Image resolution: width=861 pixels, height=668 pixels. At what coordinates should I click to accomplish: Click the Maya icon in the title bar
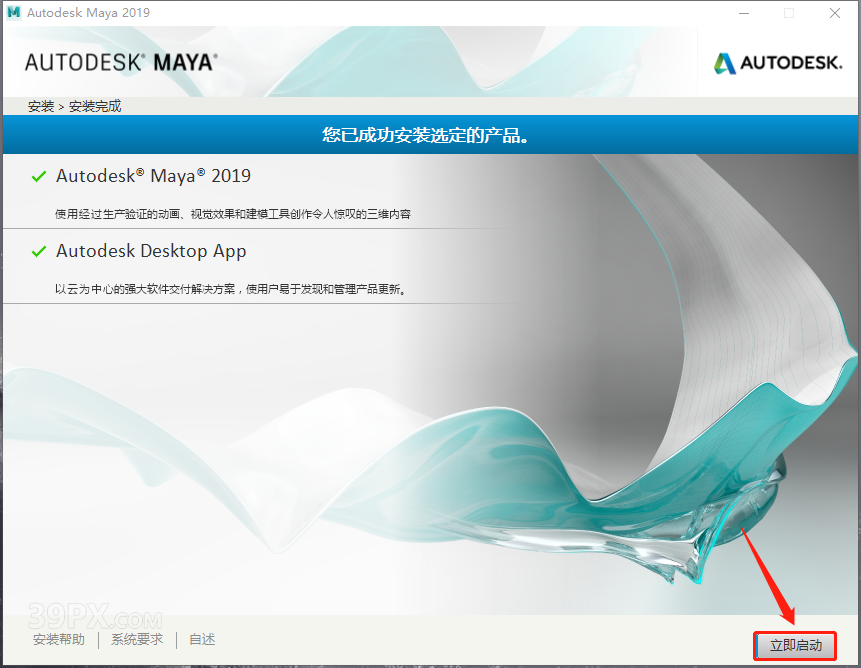point(14,12)
